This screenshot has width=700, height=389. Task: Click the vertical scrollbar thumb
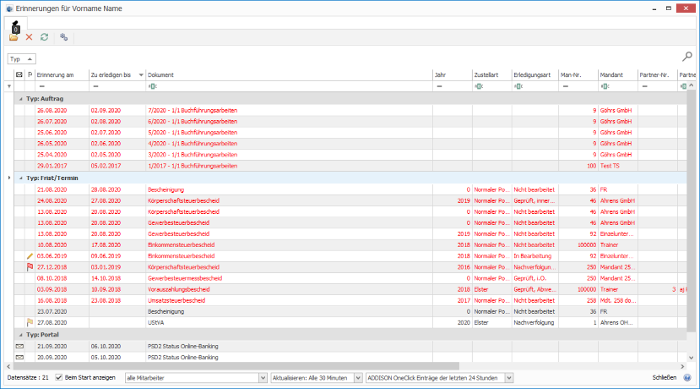click(x=691, y=210)
